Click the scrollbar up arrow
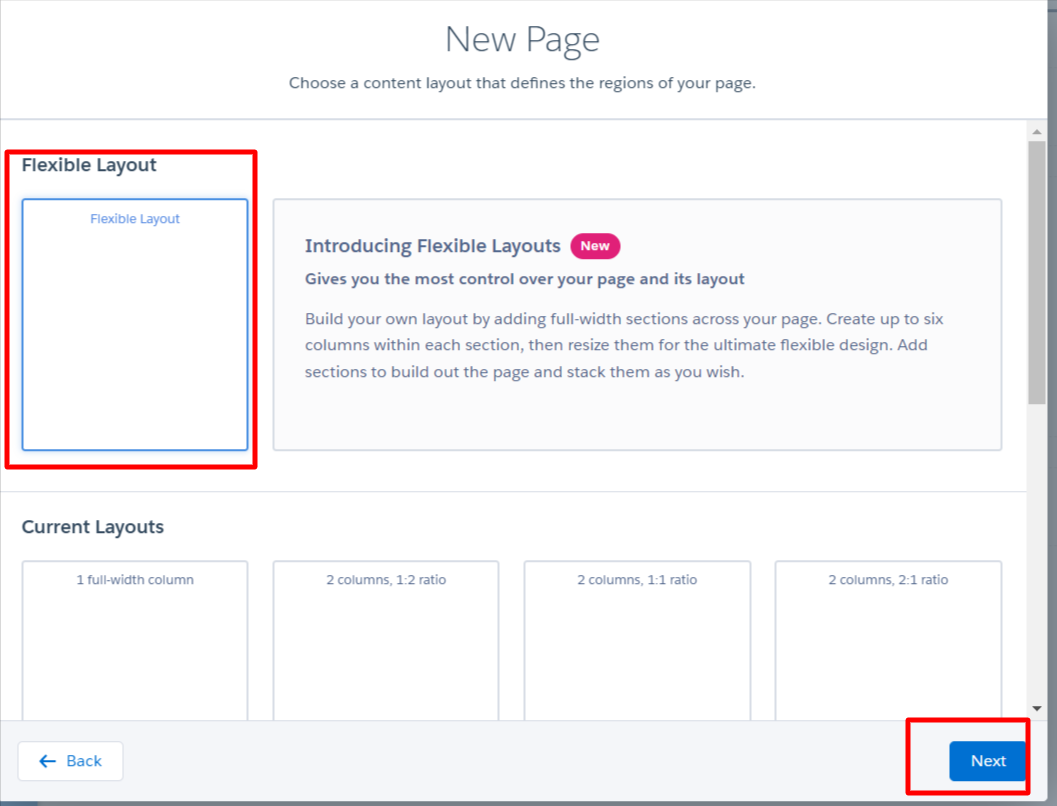Screen dimensions: 1057x806 pos(1036,130)
